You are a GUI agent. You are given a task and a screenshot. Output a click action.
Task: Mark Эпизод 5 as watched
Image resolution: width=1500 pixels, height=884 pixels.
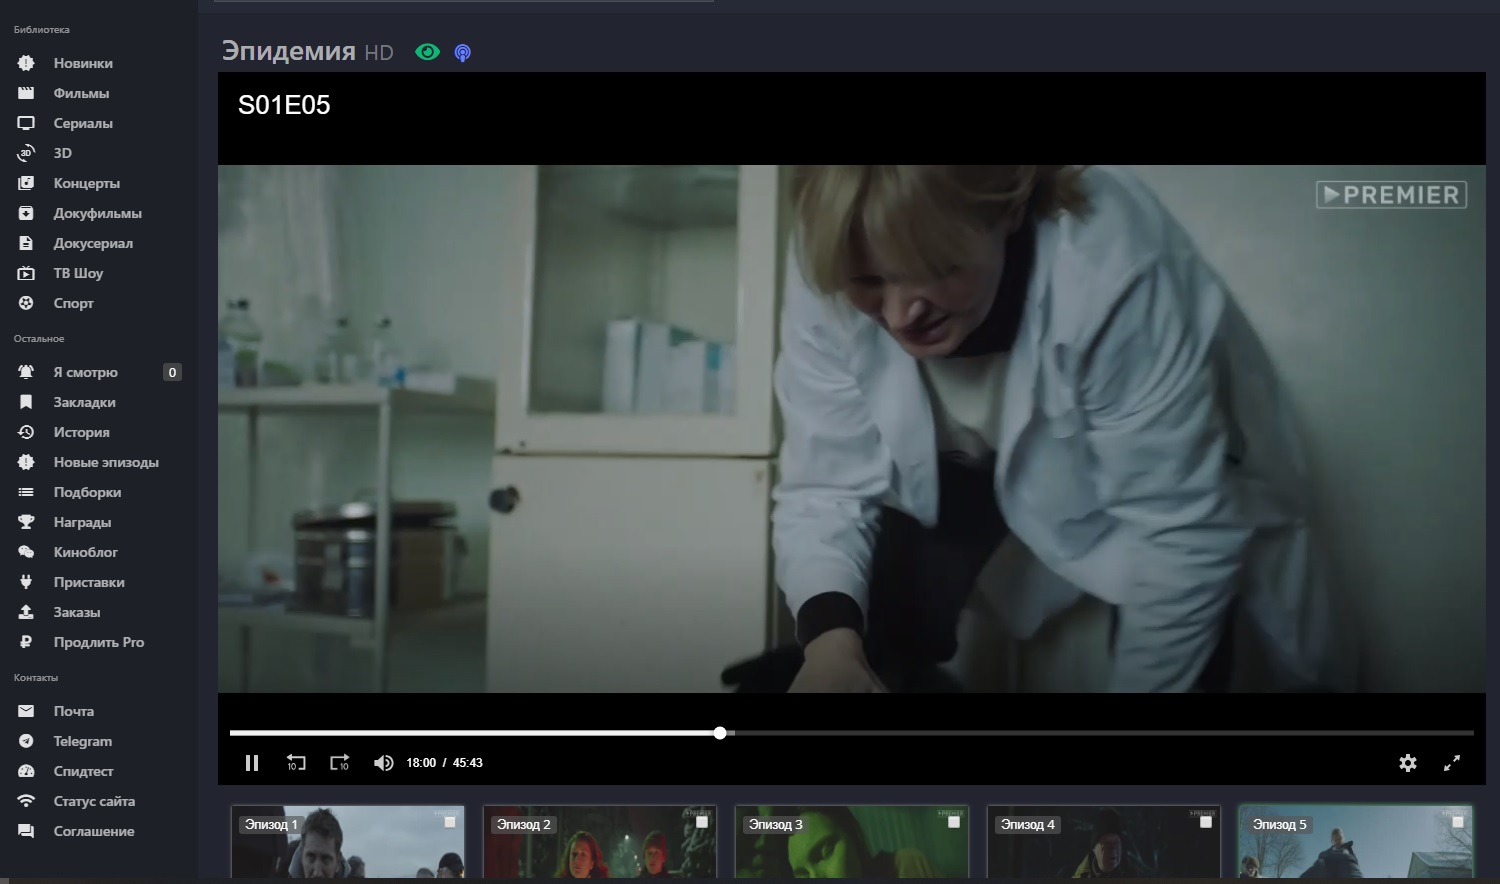[1458, 822]
